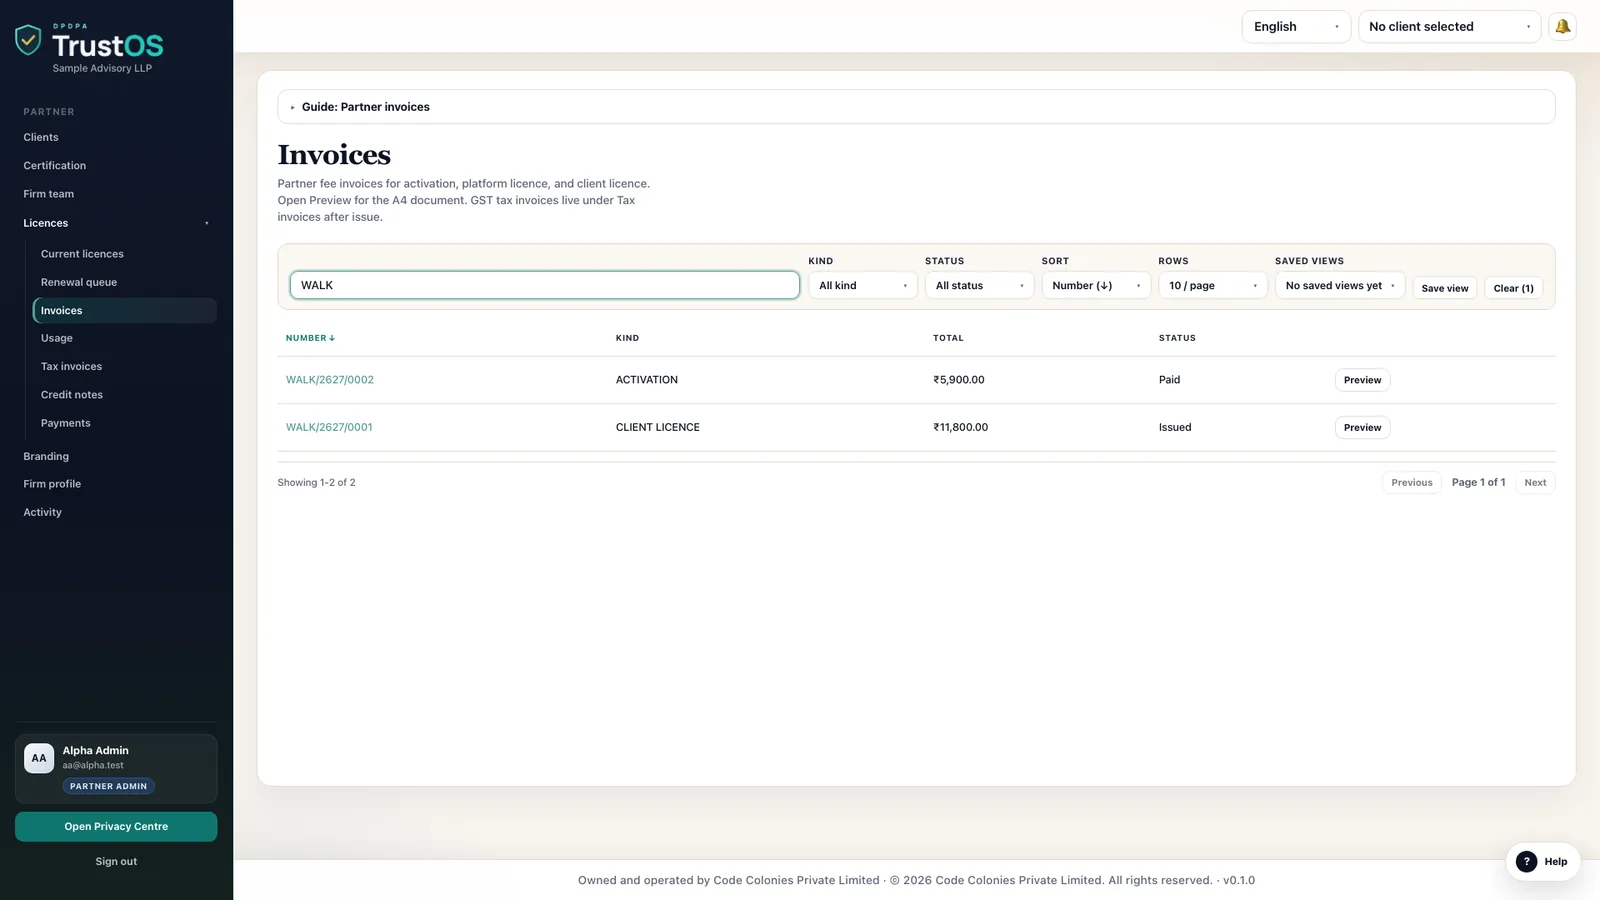Select Current licences submenu item
The image size is (1600, 900).
[x=82, y=254]
